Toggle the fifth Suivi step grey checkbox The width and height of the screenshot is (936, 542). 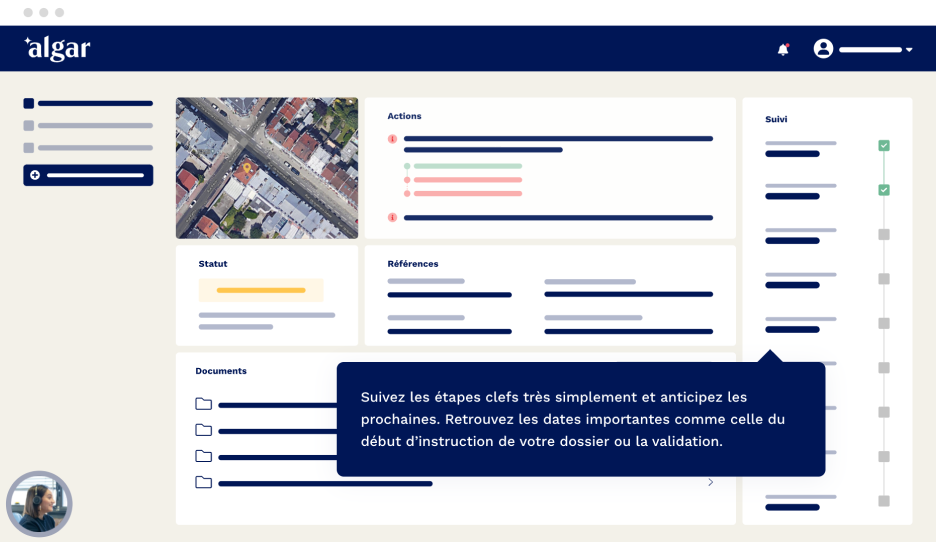884,324
